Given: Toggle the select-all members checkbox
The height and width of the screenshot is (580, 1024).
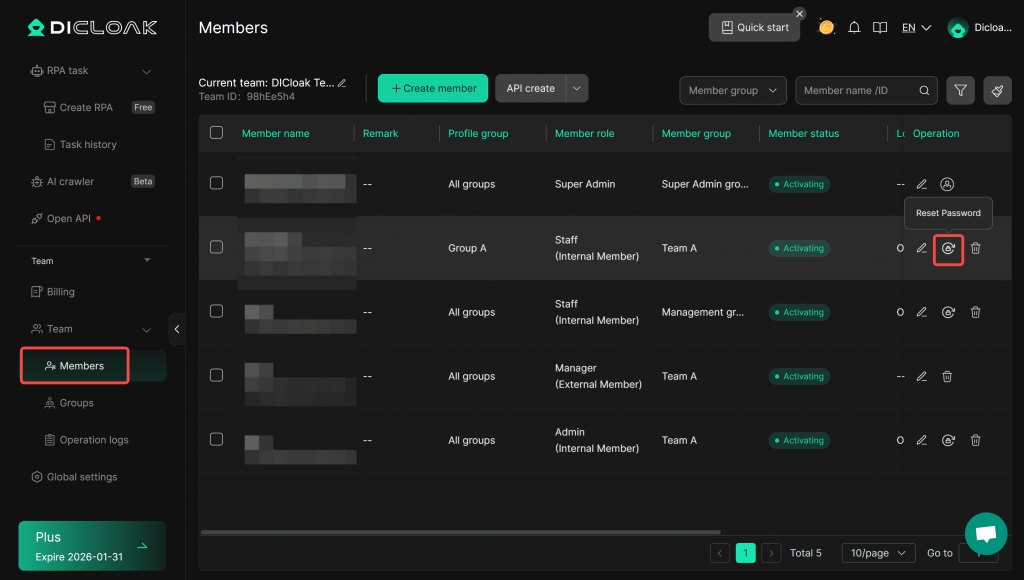Looking at the screenshot, I should (217, 133).
